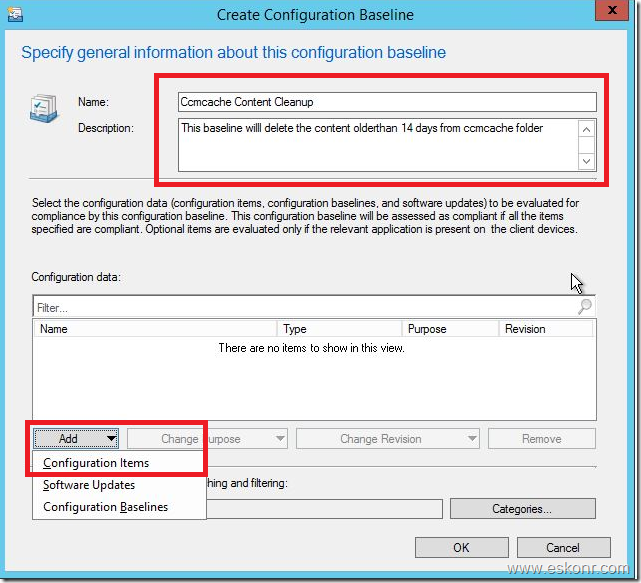Viewport: 641px width, 583px height.
Task: Click the Purpose column header
Action: point(450,329)
